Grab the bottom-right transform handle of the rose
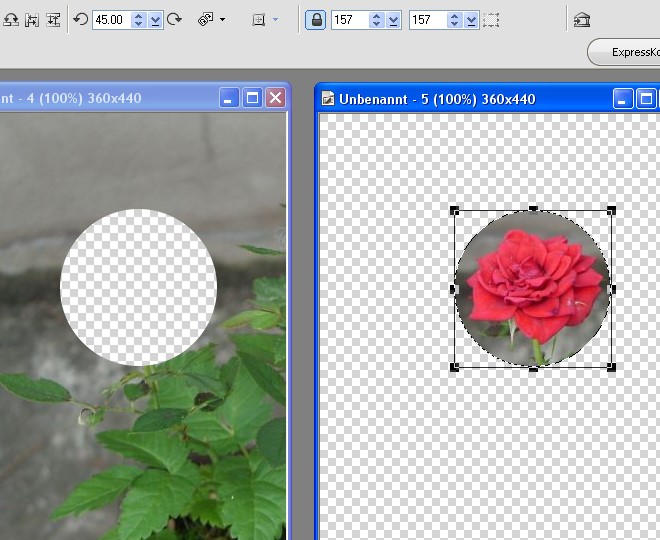This screenshot has height=540, width=660. pyautogui.click(x=612, y=367)
